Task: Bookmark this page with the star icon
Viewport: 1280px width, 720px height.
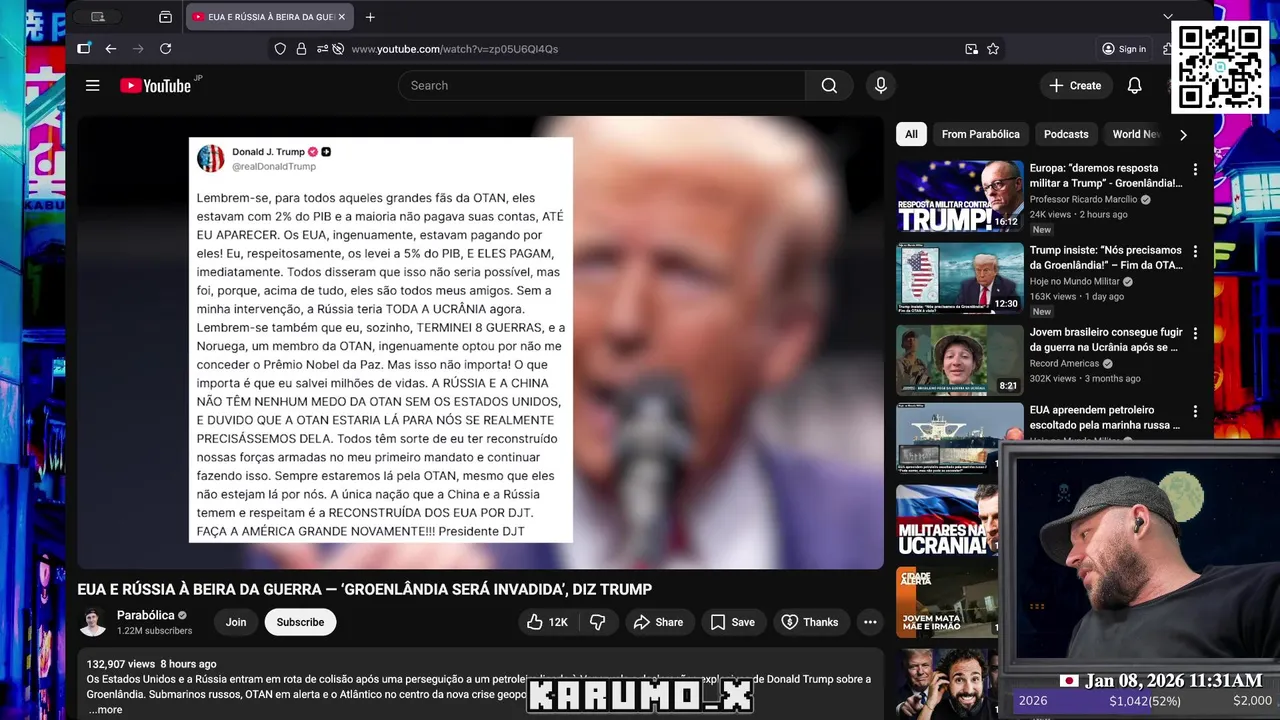Action: point(993,49)
